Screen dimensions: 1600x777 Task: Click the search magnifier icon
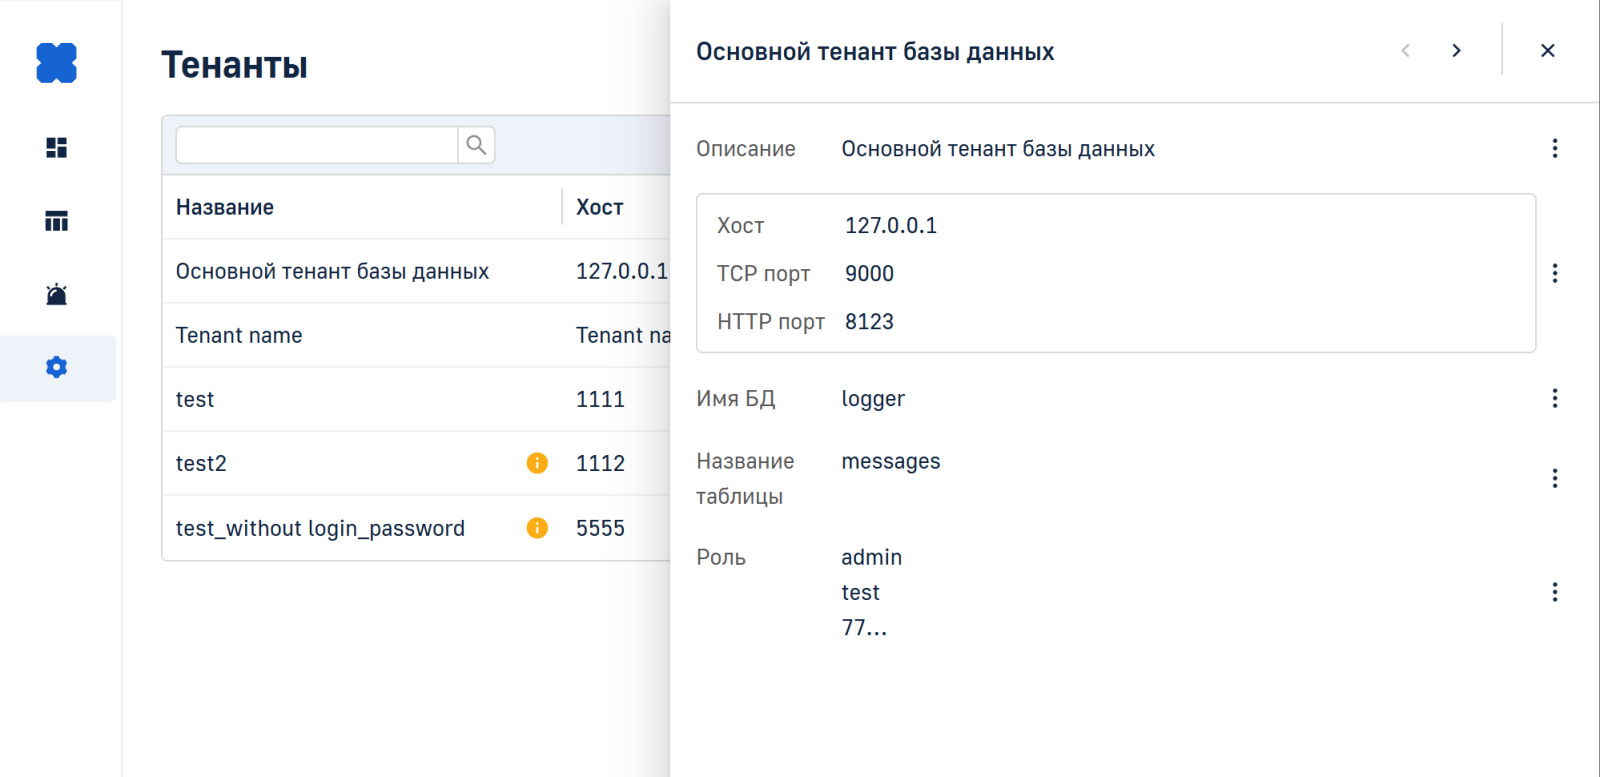(x=476, y=145)
